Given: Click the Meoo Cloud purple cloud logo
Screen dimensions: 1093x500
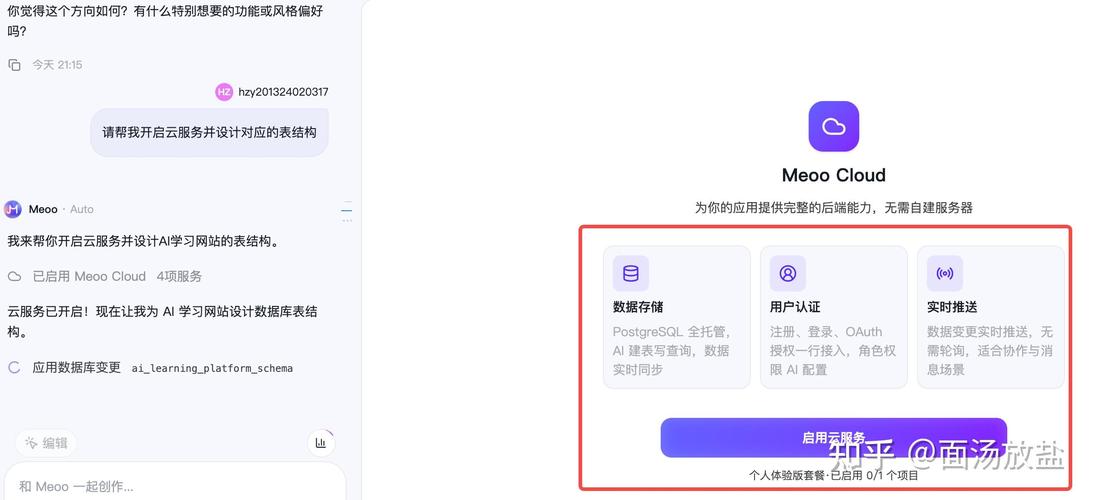Looking at the screenshot, I should tap(833, 126).
